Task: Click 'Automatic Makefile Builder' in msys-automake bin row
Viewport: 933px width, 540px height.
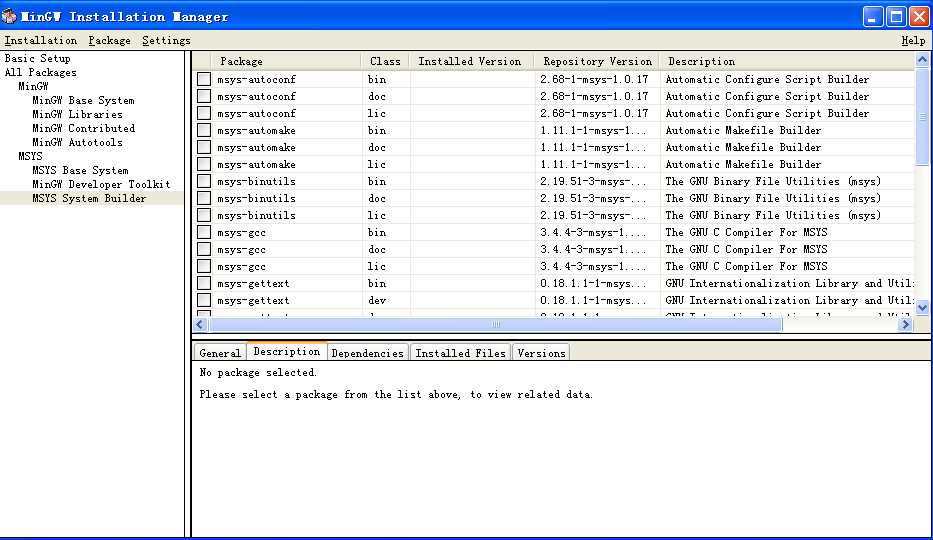Action: (743, 130)
